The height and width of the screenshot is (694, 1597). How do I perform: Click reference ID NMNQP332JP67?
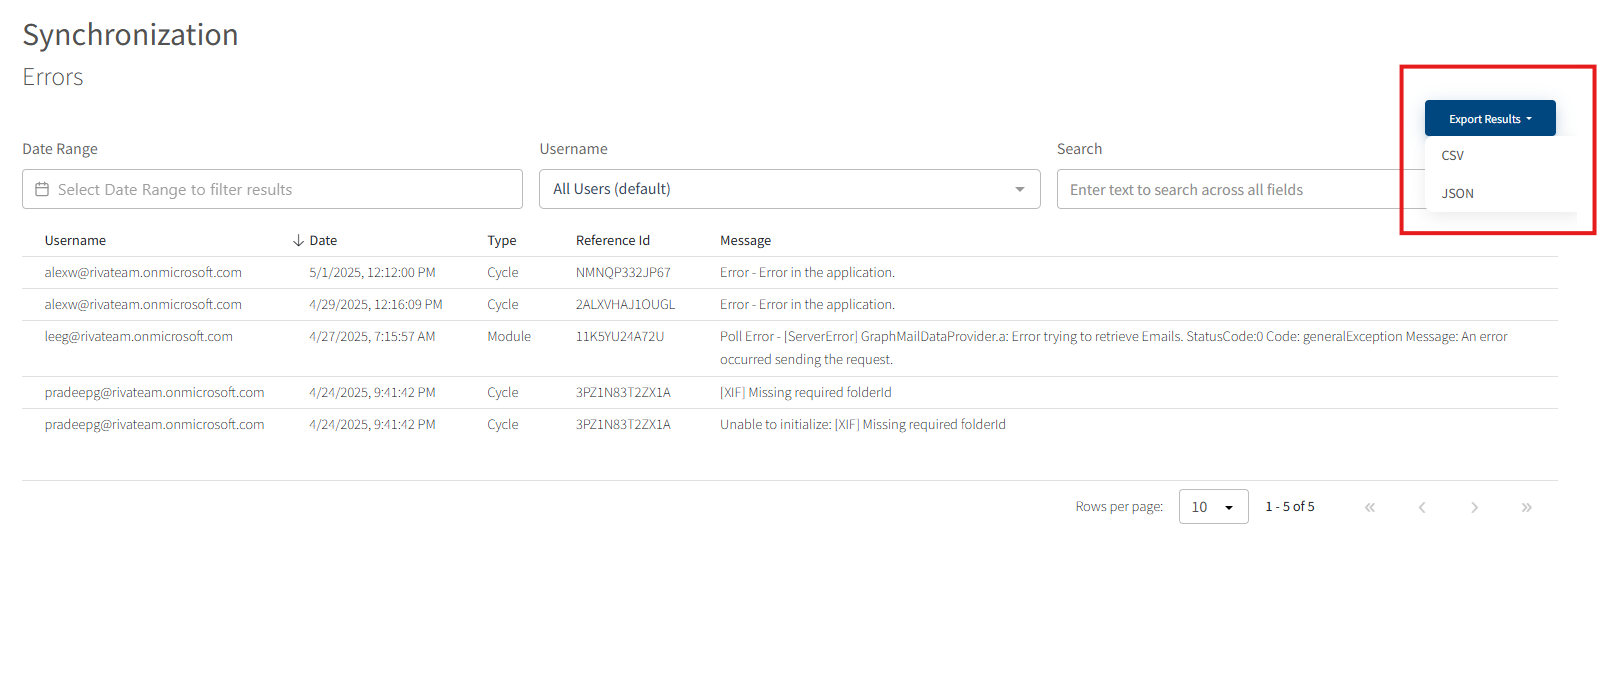(623, 273)
